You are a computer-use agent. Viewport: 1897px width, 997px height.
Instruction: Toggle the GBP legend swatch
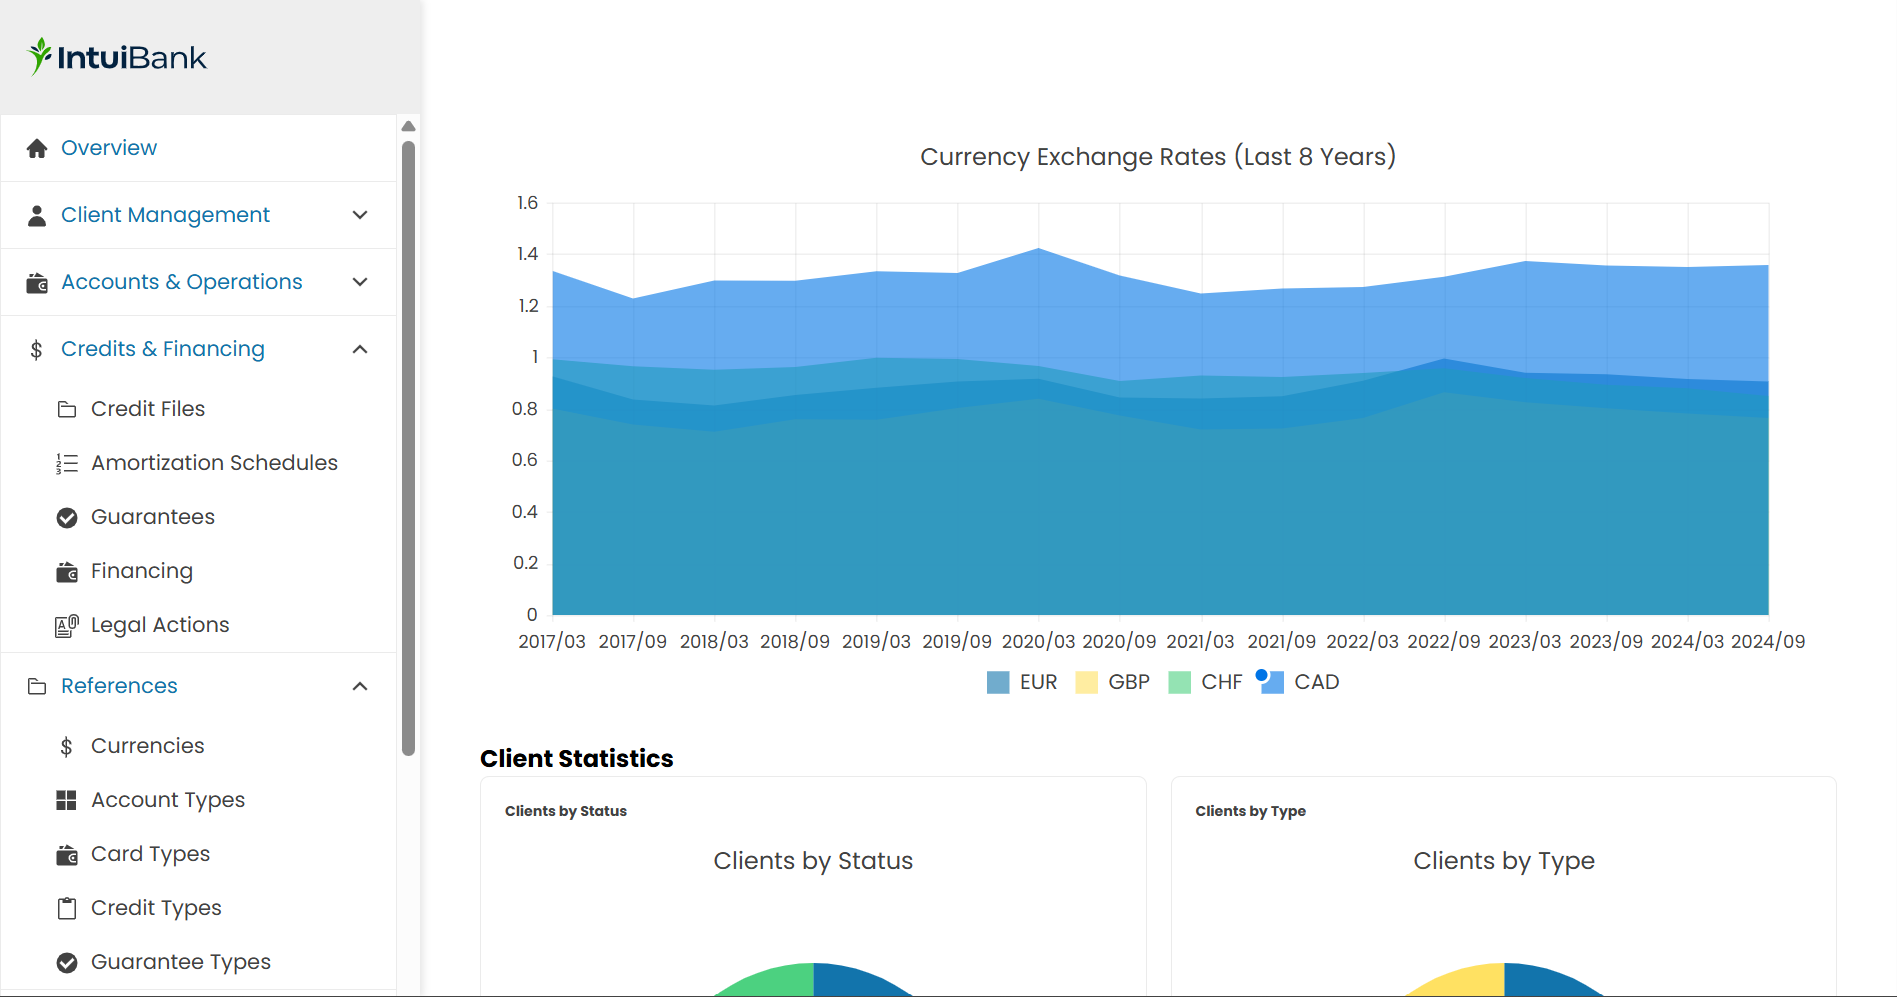(1086, 683)
